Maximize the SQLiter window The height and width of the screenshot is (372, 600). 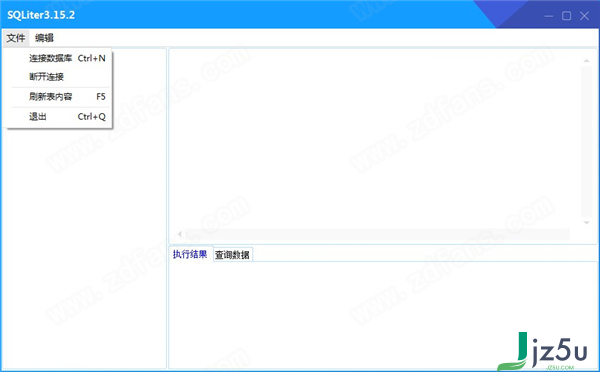click(x=566, y=16)
